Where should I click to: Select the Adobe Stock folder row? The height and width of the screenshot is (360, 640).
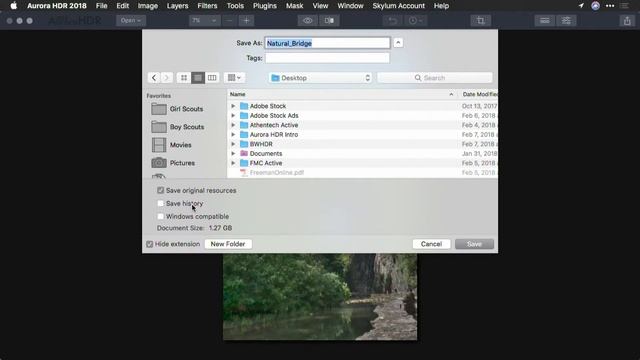click(x=362, y=106)
